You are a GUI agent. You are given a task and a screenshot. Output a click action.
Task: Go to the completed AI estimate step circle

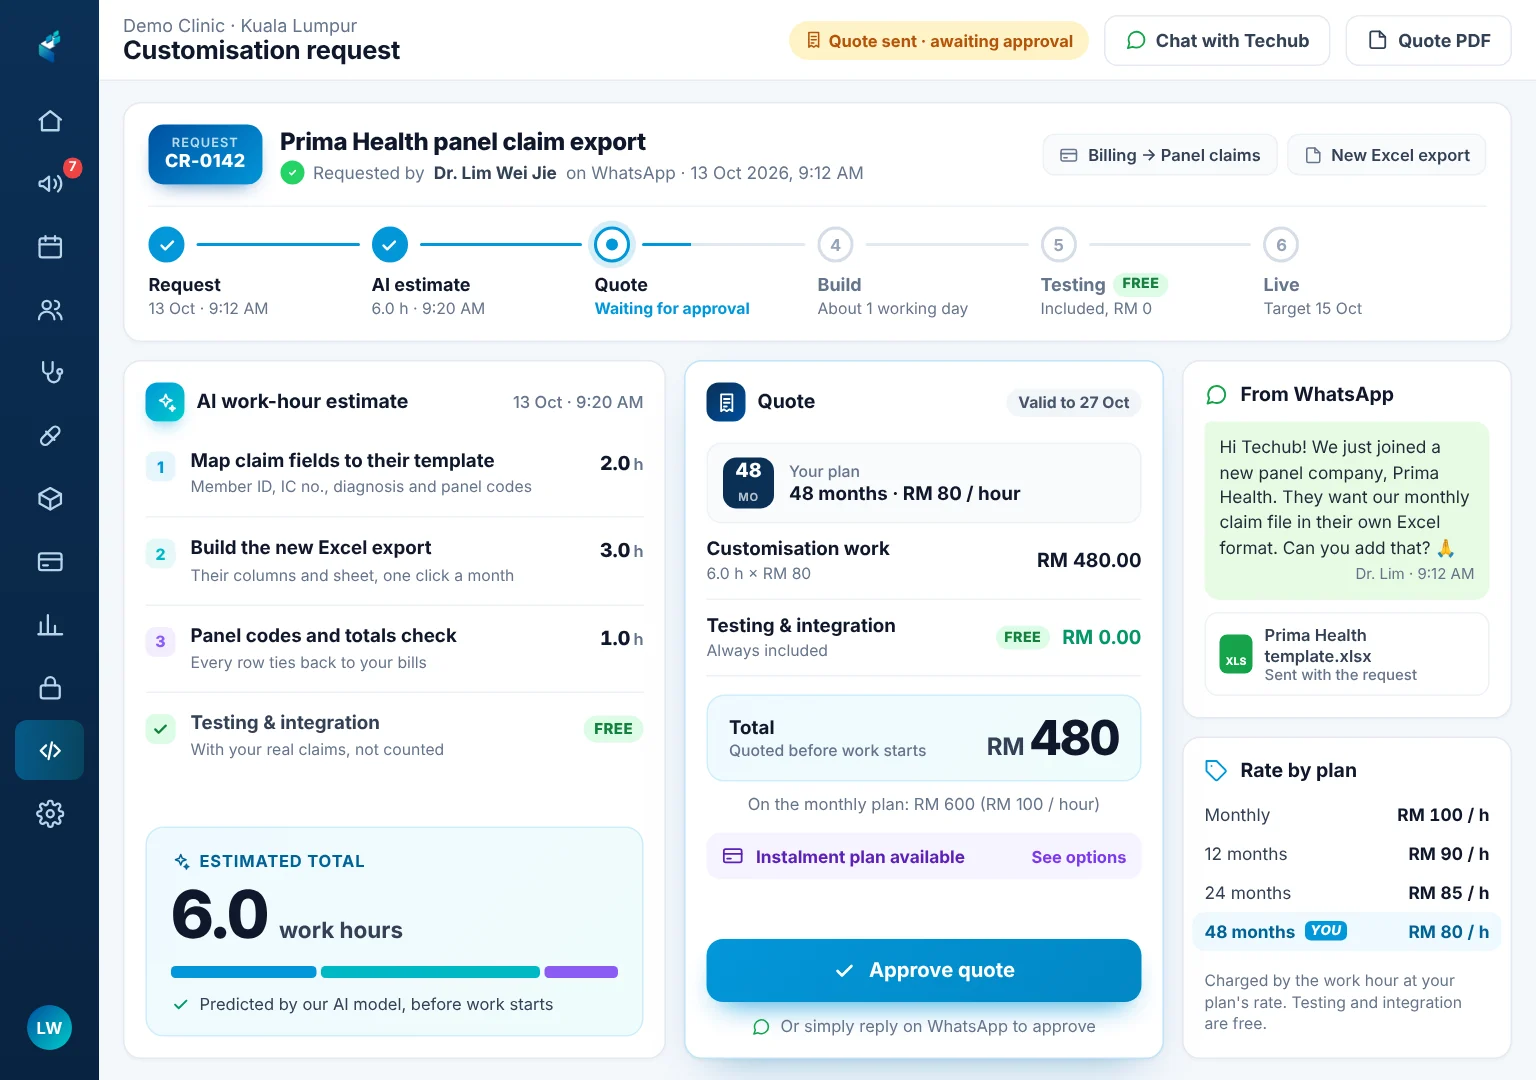pos(390,244)
